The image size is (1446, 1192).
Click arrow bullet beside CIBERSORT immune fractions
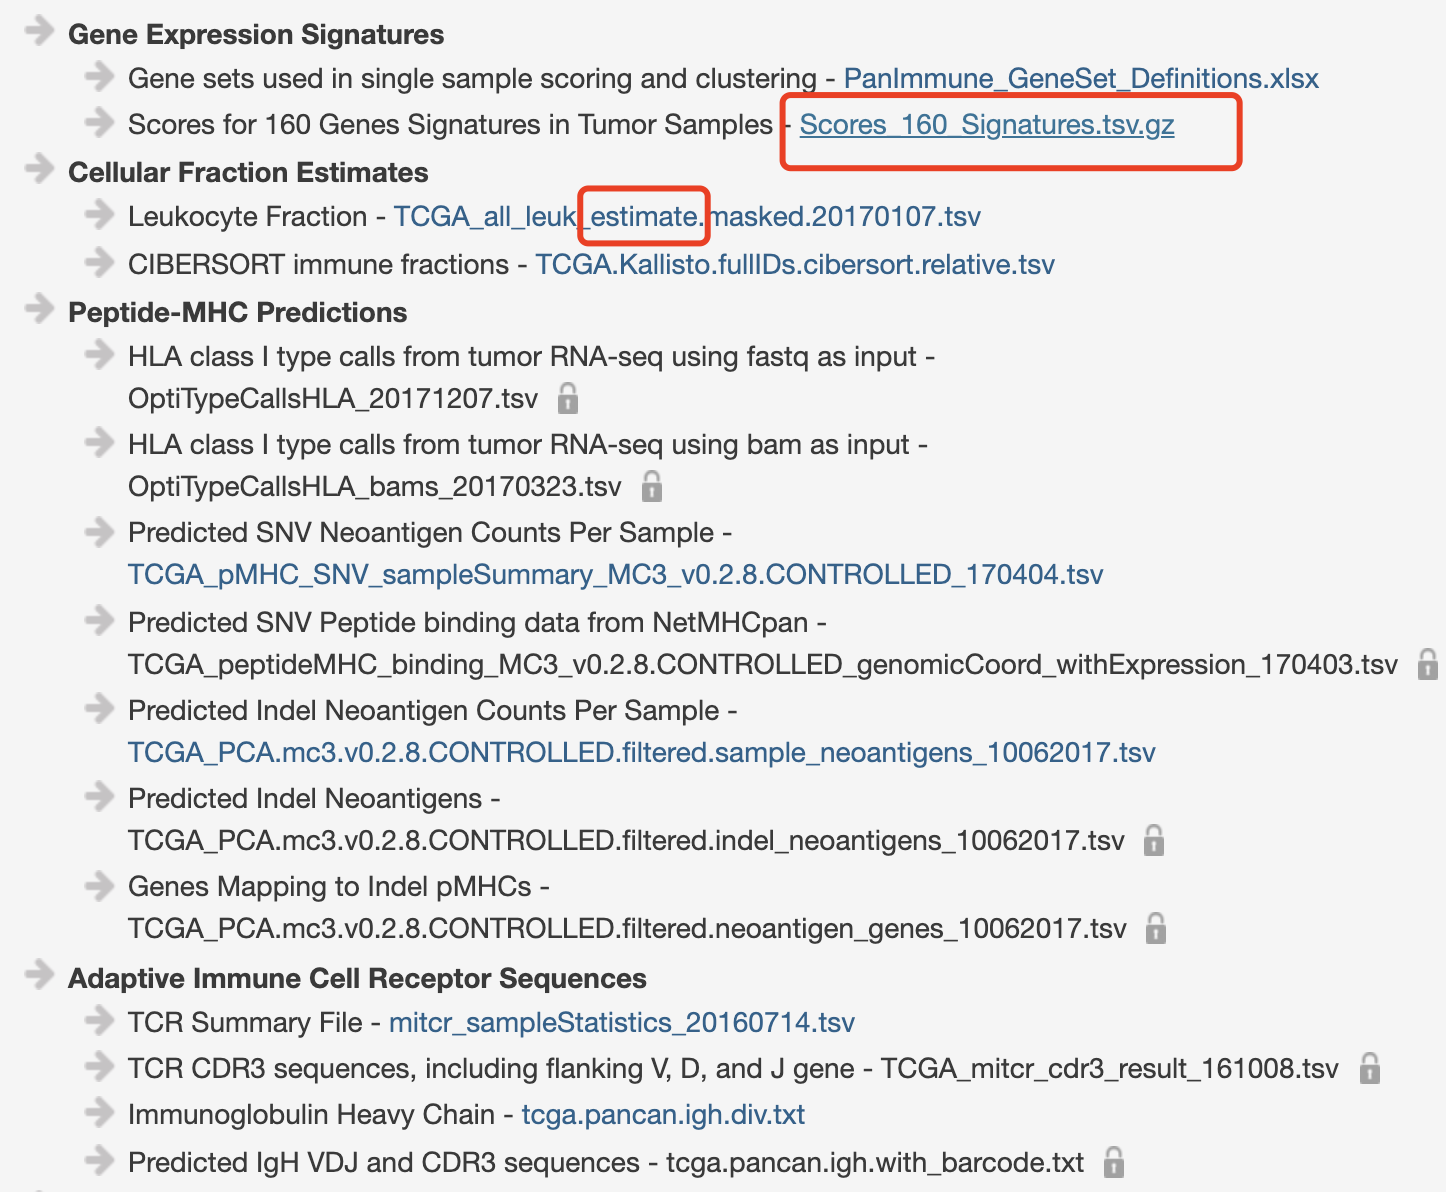(x=99, y=261)
